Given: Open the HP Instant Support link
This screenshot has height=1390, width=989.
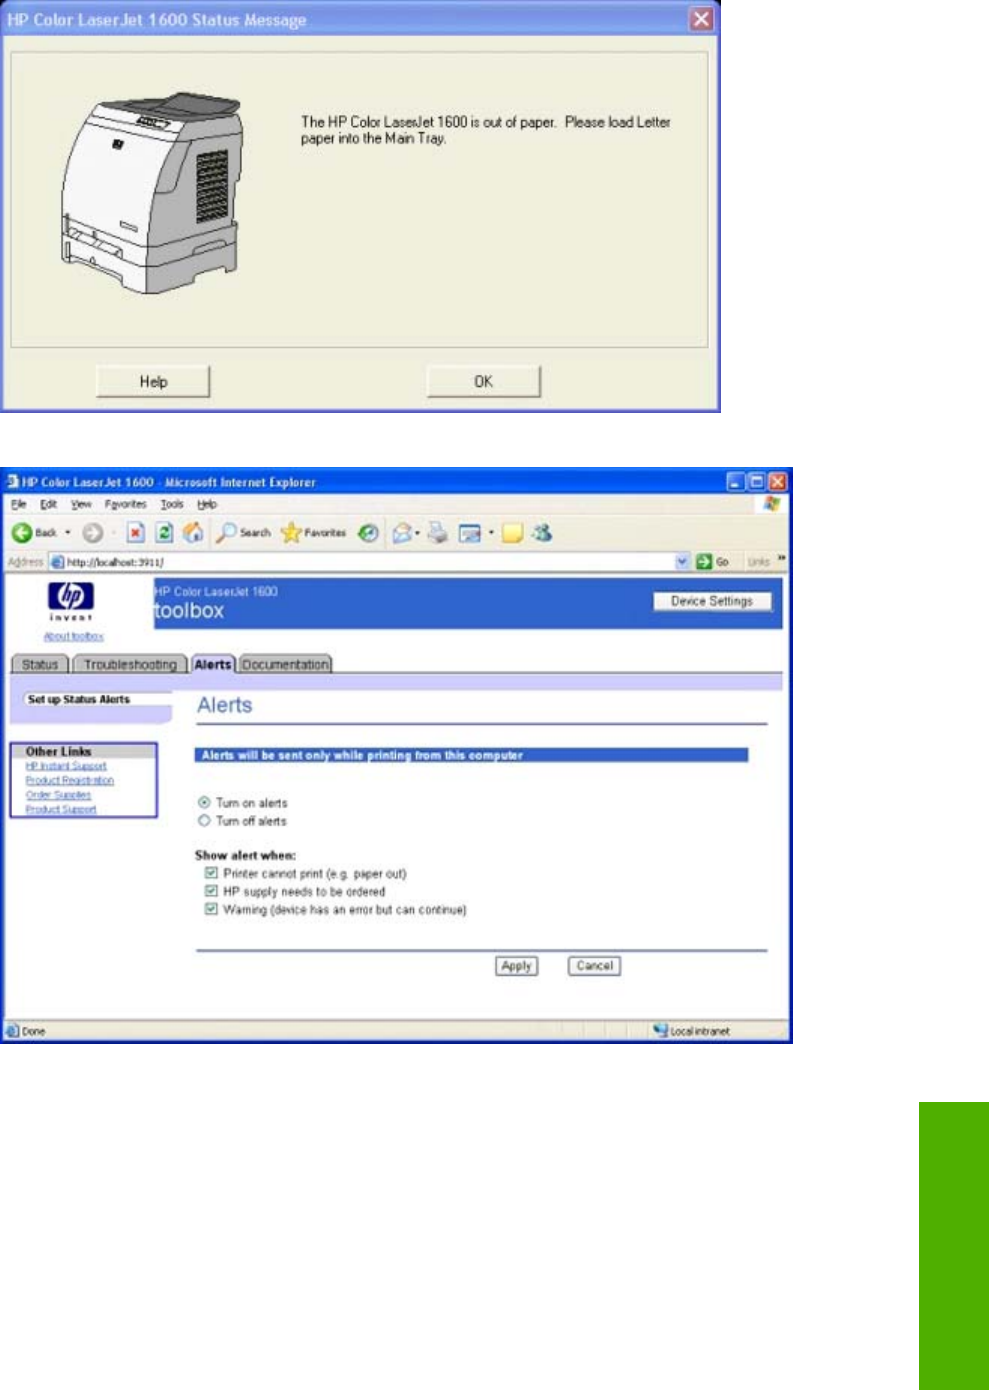Looking at the screenshot, I should (x=66, y=766).
